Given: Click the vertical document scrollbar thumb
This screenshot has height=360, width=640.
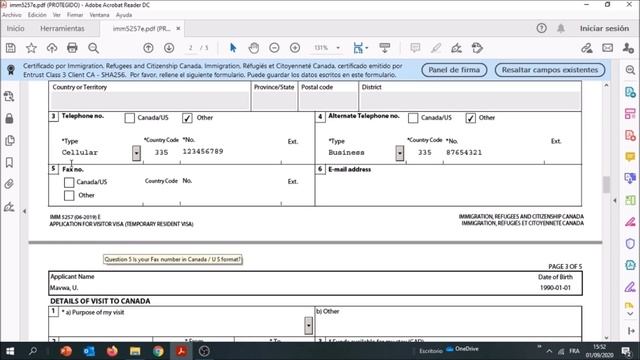Looking at the screenshot, I should pos(606,184).
